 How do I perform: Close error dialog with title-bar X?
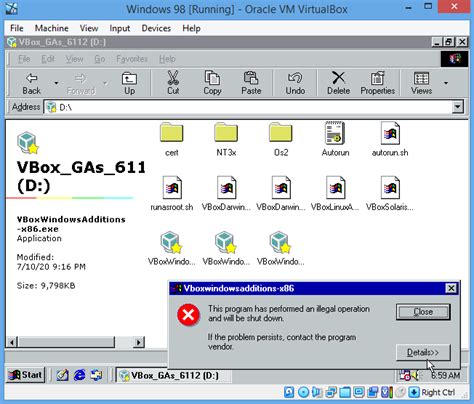click(x=451, y=288)
